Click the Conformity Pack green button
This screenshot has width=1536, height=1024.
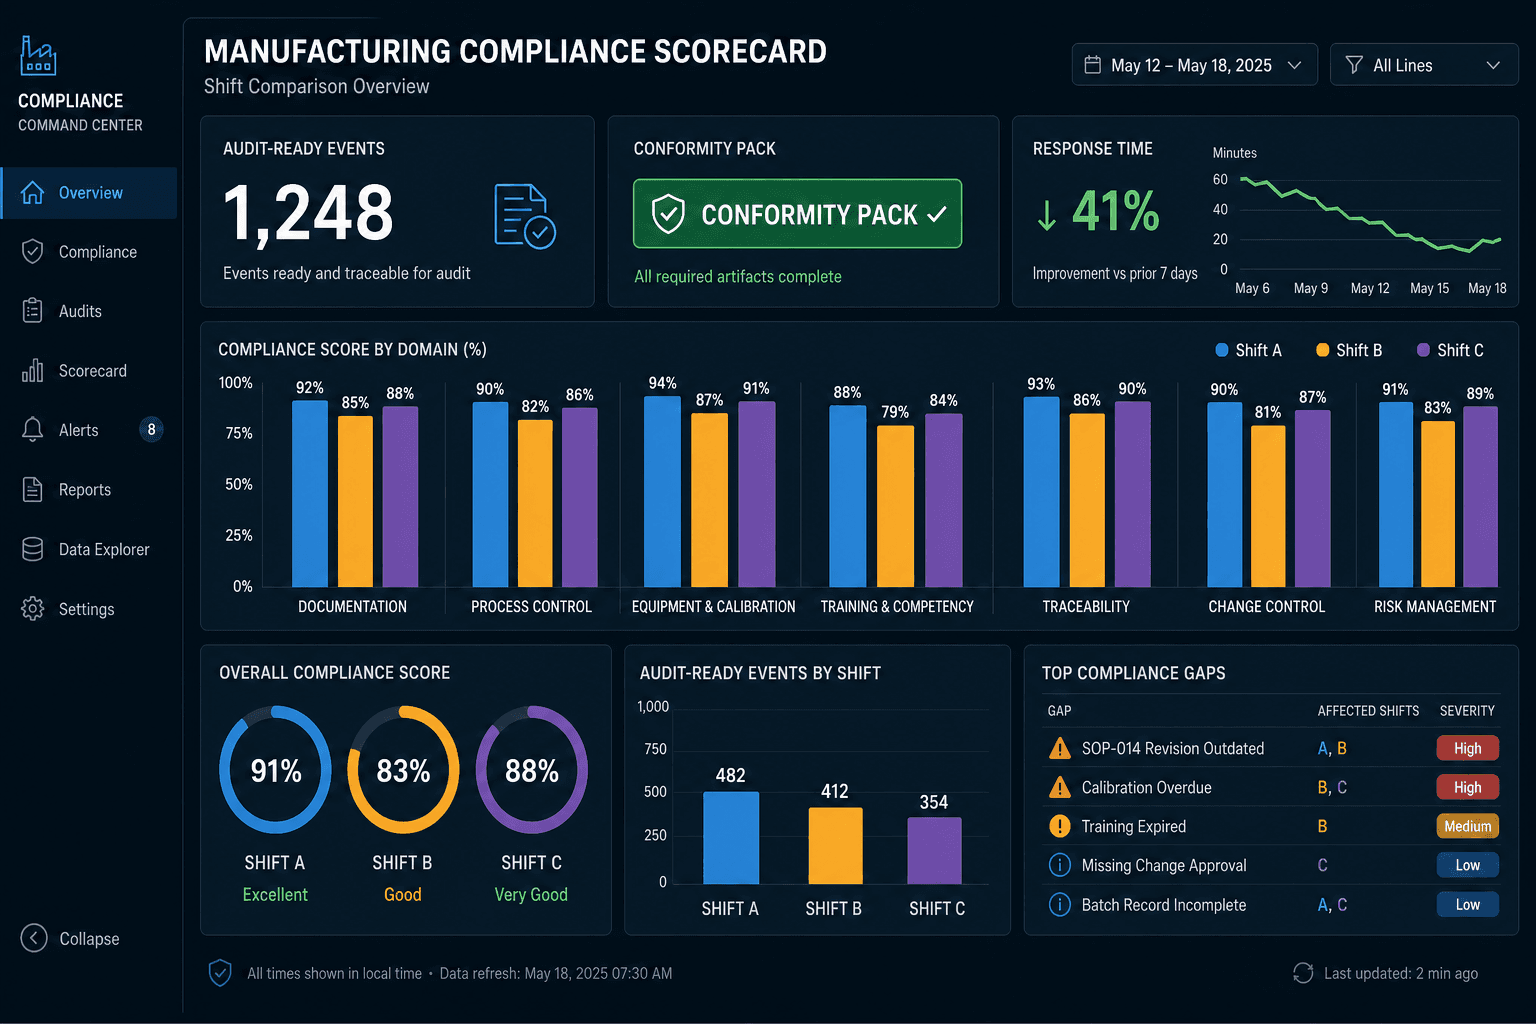797,214
